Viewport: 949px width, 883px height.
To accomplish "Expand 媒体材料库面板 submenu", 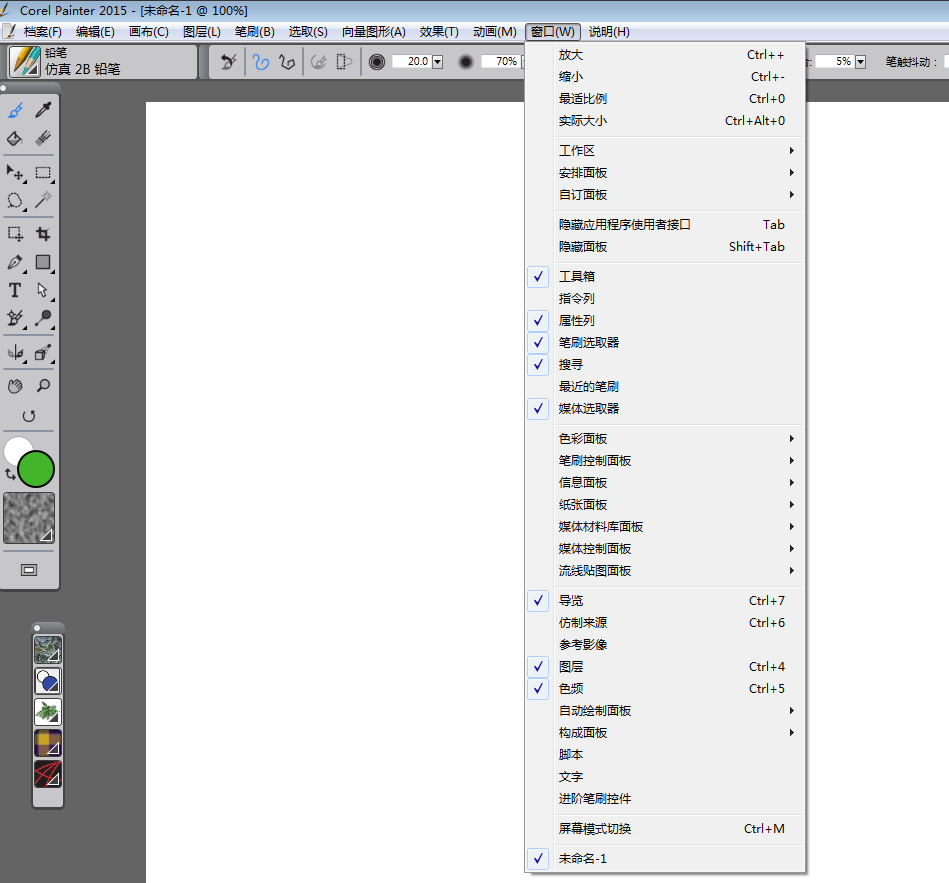I will [x=665, y=527].
